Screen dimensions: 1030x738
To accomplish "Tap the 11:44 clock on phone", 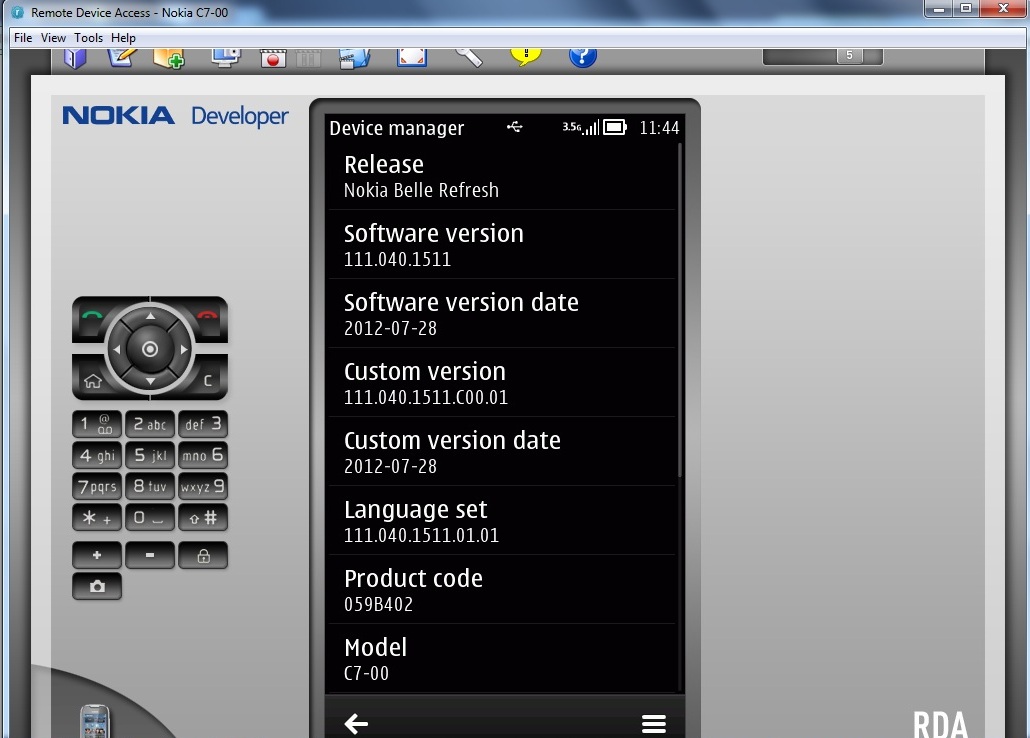I will [x=659, y=127].
